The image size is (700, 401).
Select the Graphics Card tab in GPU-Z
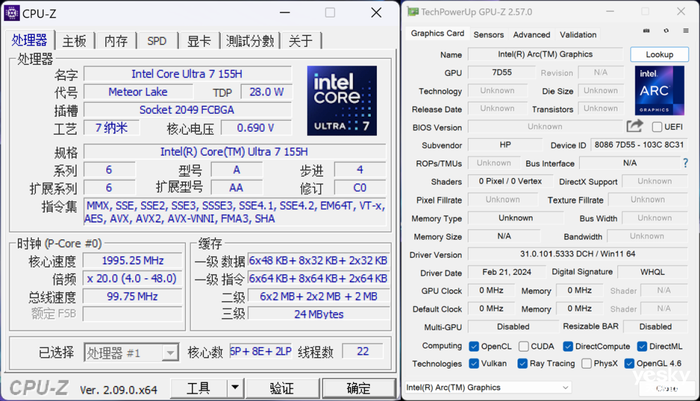click(438, 33)
